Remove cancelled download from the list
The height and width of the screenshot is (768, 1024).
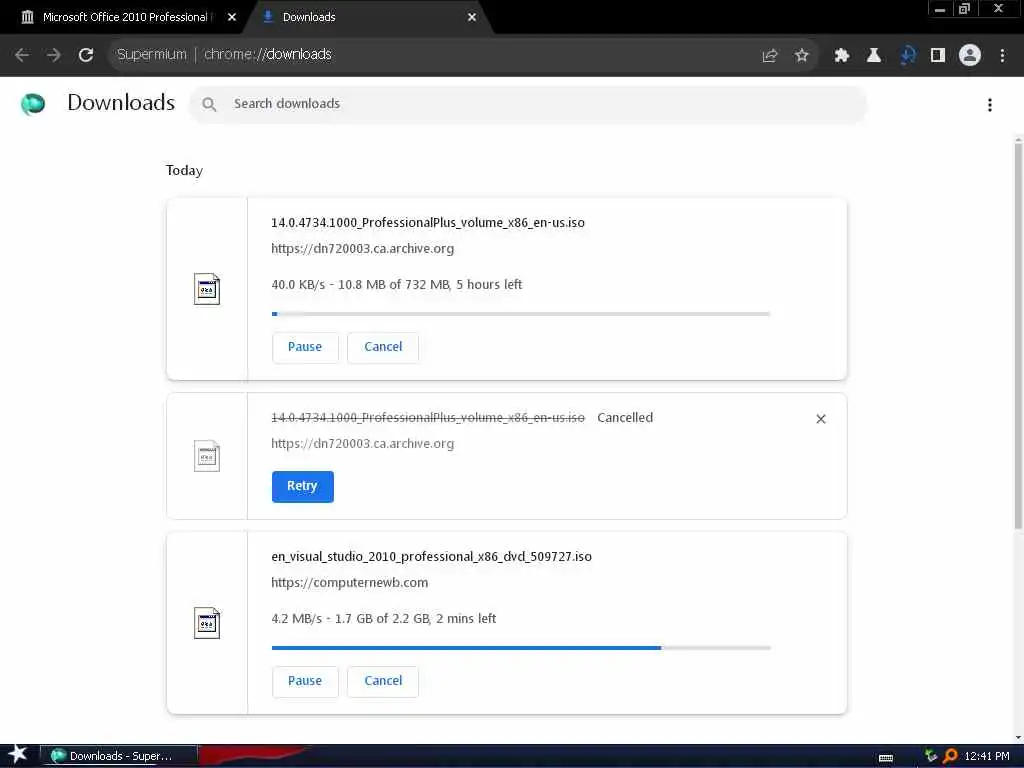coord(821,419)
